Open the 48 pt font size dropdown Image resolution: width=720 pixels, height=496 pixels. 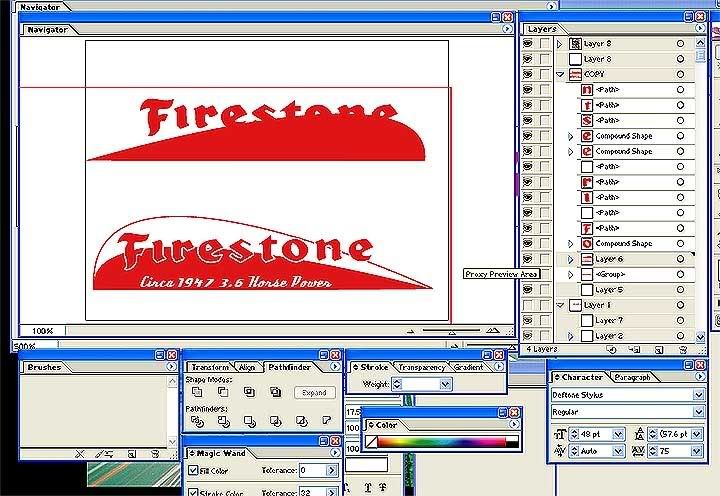618,434
